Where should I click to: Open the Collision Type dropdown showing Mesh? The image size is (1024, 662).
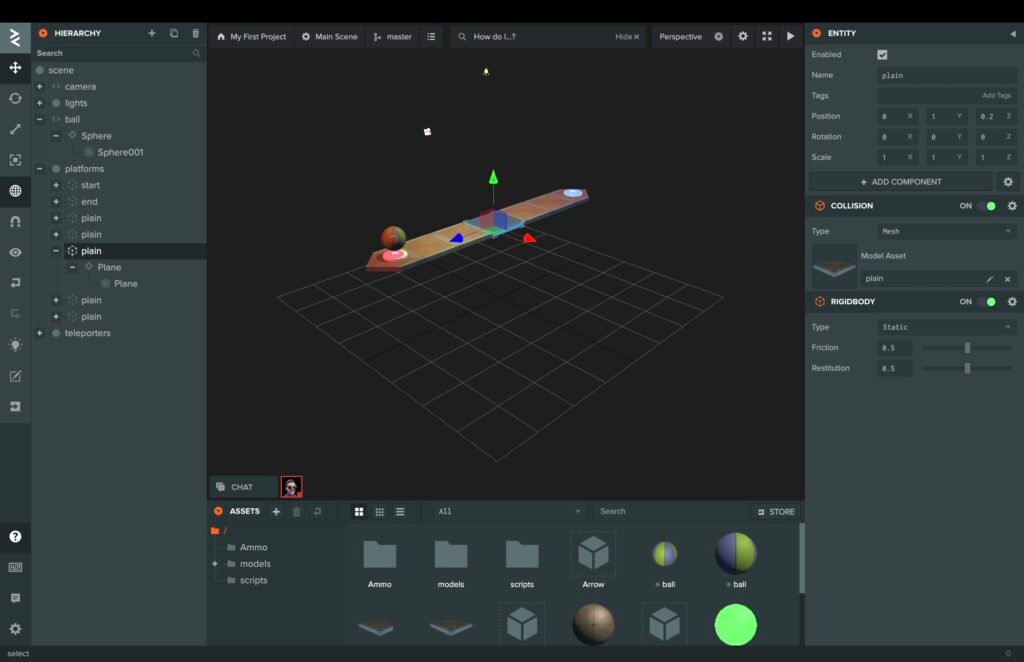point(946,231)
